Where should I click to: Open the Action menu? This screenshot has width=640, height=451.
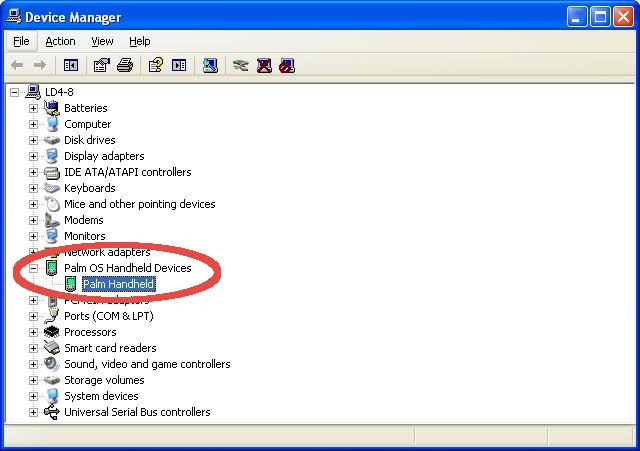click(60, 41)
